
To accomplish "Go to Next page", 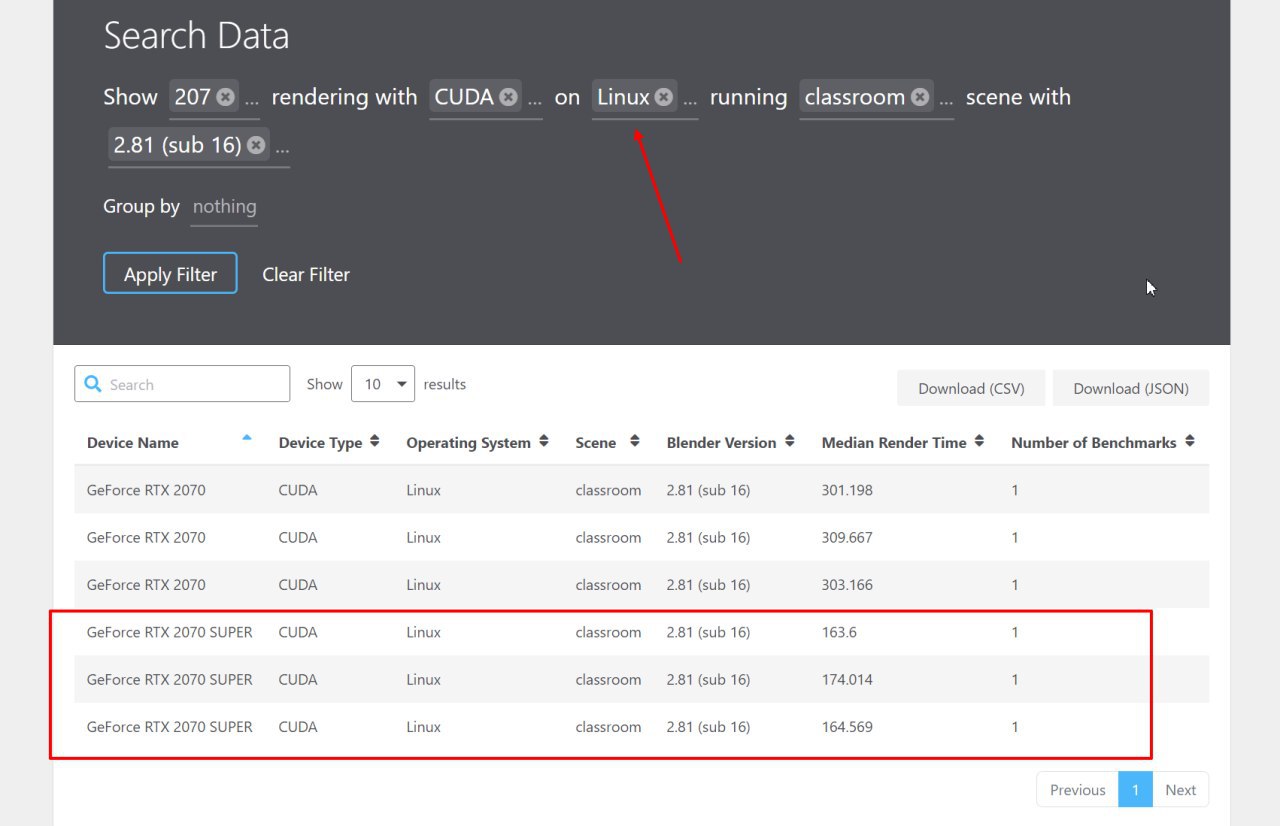I will (x=1180, y=790).
